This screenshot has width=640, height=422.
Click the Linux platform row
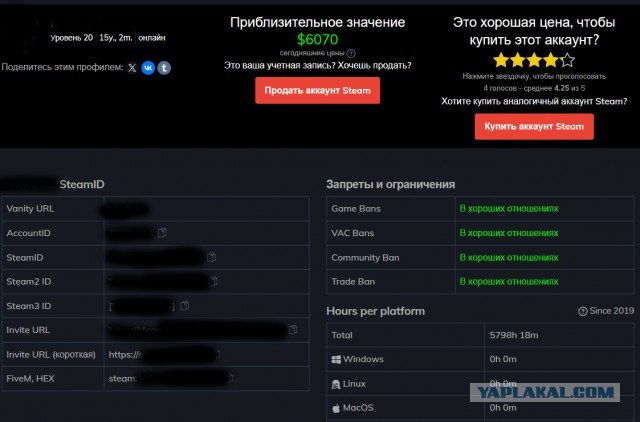coord(480,384)
